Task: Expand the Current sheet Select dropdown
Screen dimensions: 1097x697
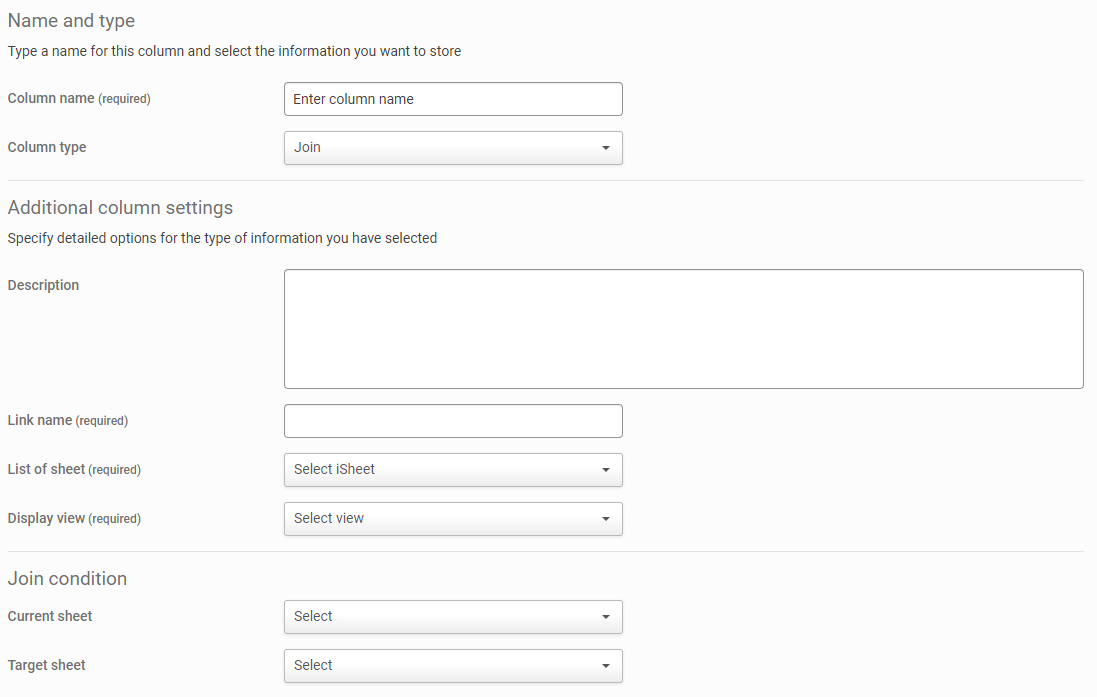Action: click(453, 617)
